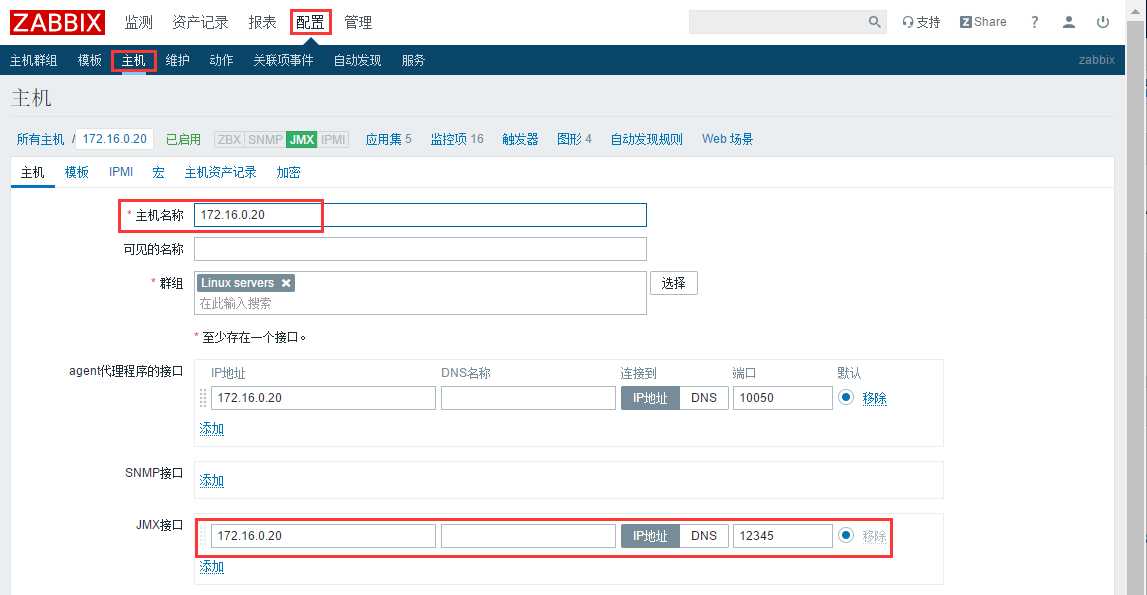The height and width of the screenshot is (595, 1147).
Task: Click the JMX interface IP address field
Action: point(323,536)
